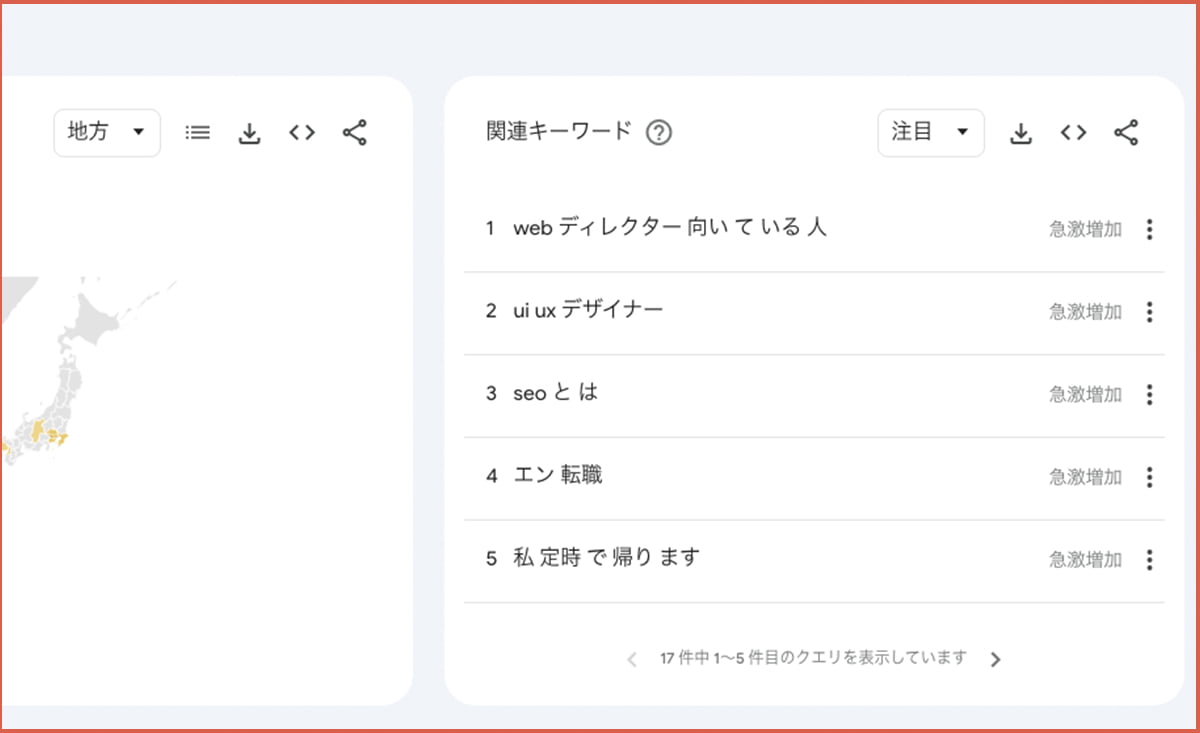The width and height of the screenshot is (1200, 733).
Task: Click the 'エン 転職' related keyword
Action: [557, 476]
